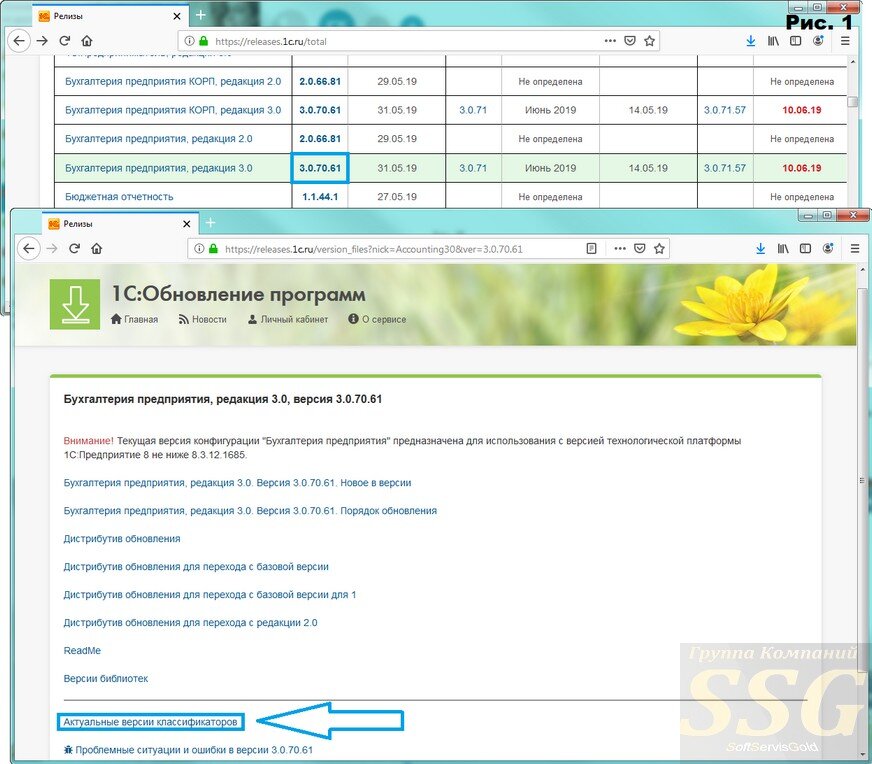The image size is (872, 764).
Task: Open page actions dots in rear window
Action: point(610,41)
